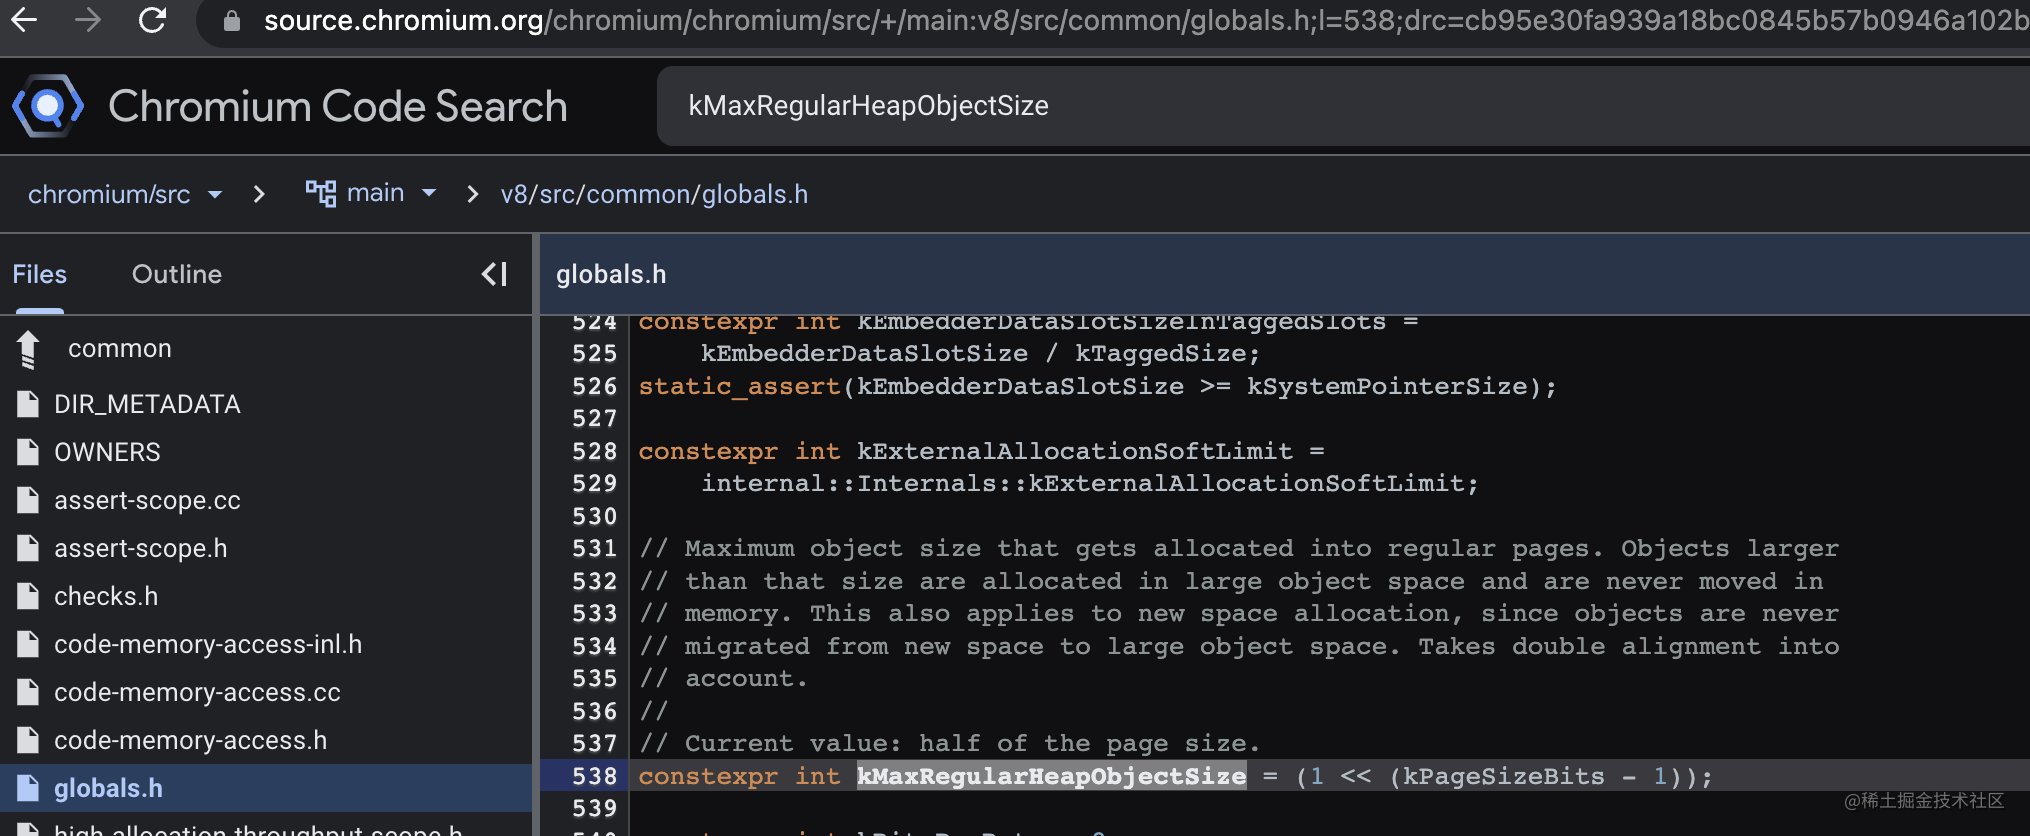This screenshot has width=2030, height=836.
Task: Click line number 526
Action: pos(595,386)
